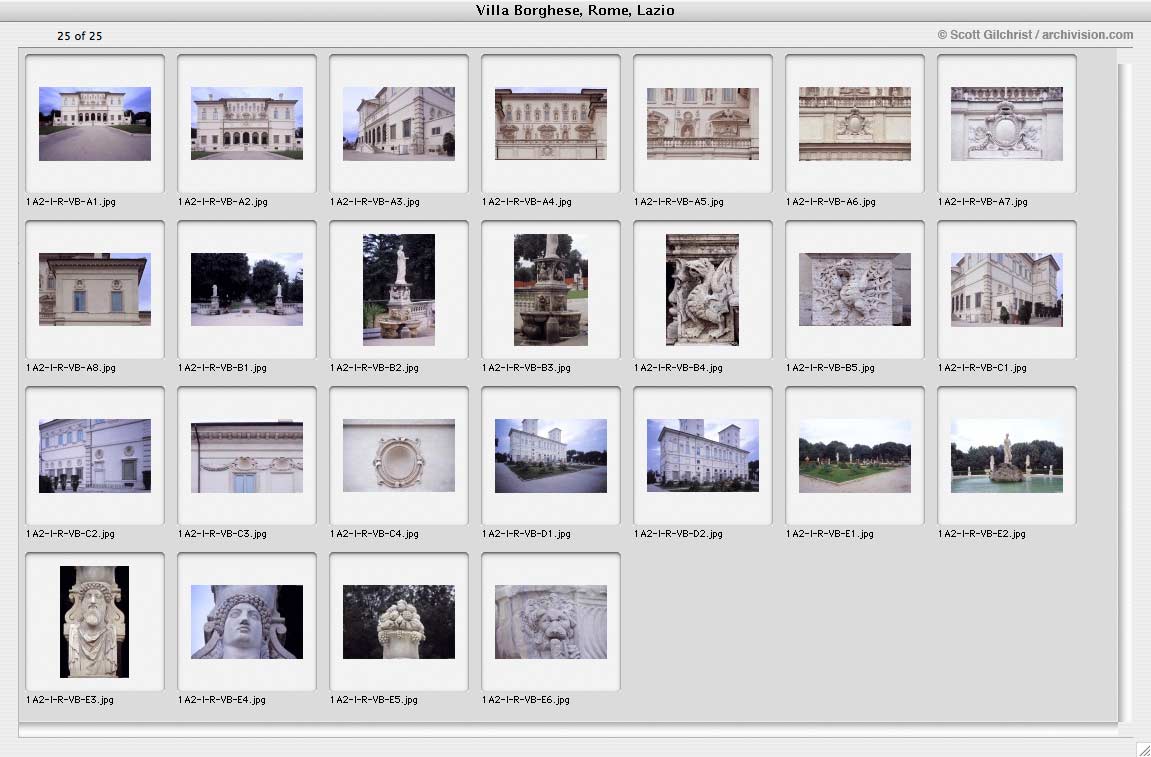Image resolution: width=1151 pixels, height=757 pixels.
Task: Select the 1A2-I-R-VB-A7.jpg crest relief thumbnail
Action: [1006, 123]
